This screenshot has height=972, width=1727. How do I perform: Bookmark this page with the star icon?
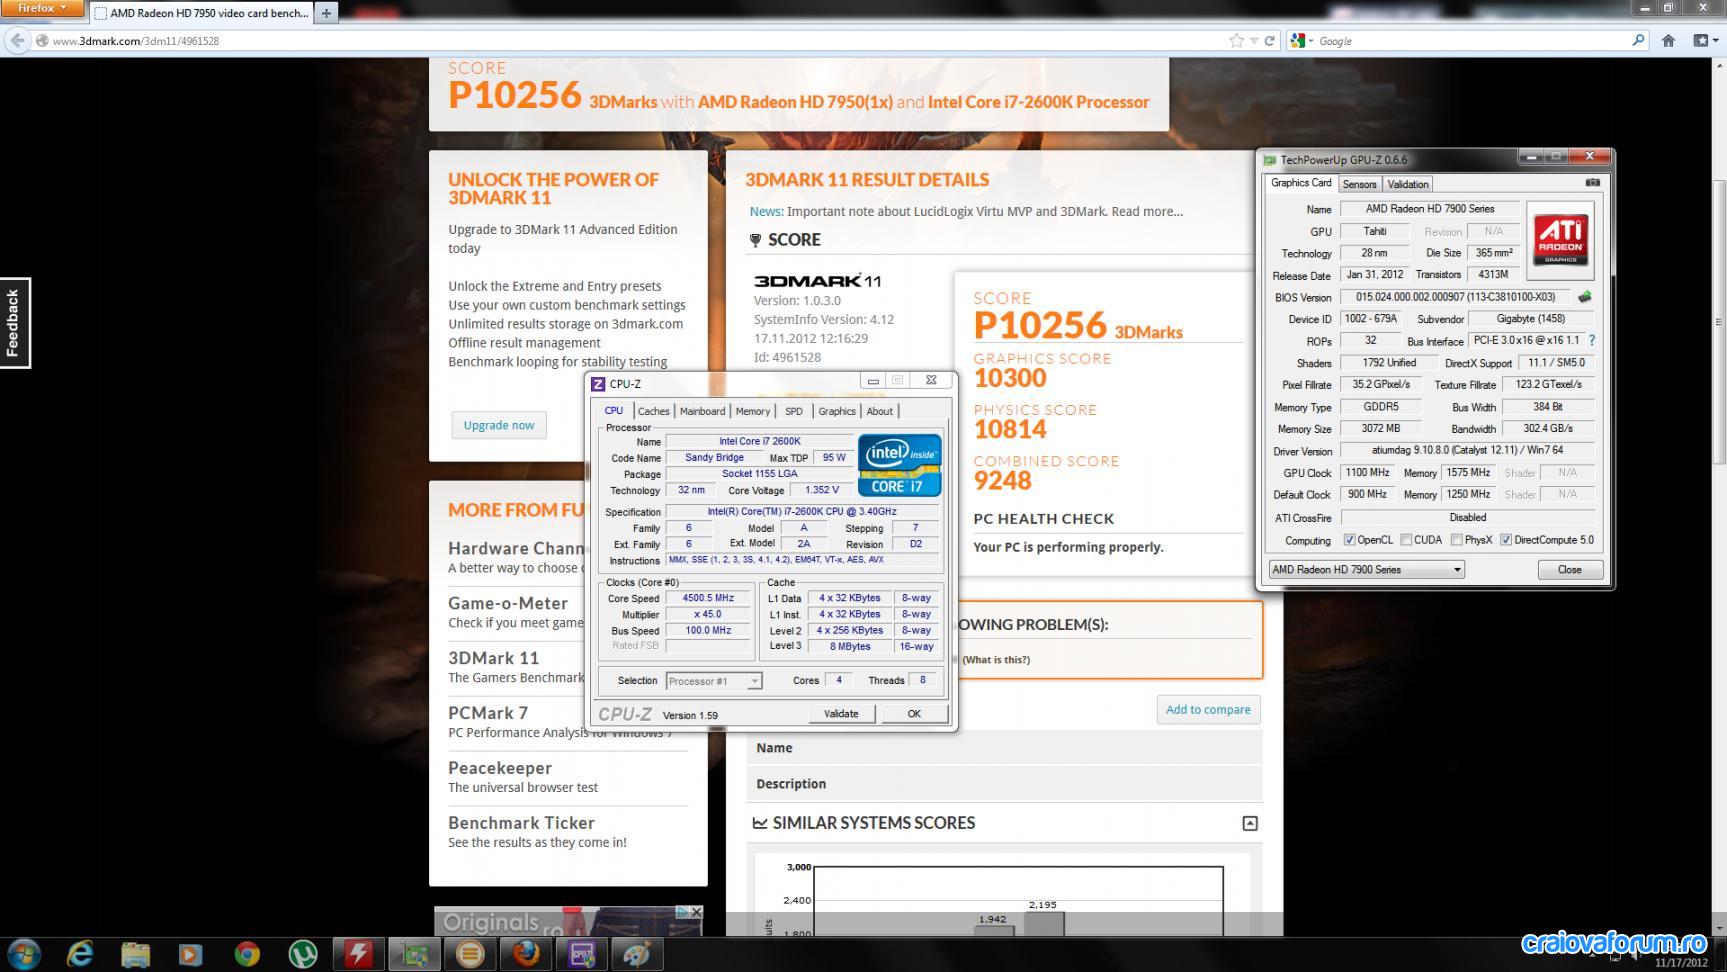click(x=1236, y=40)
